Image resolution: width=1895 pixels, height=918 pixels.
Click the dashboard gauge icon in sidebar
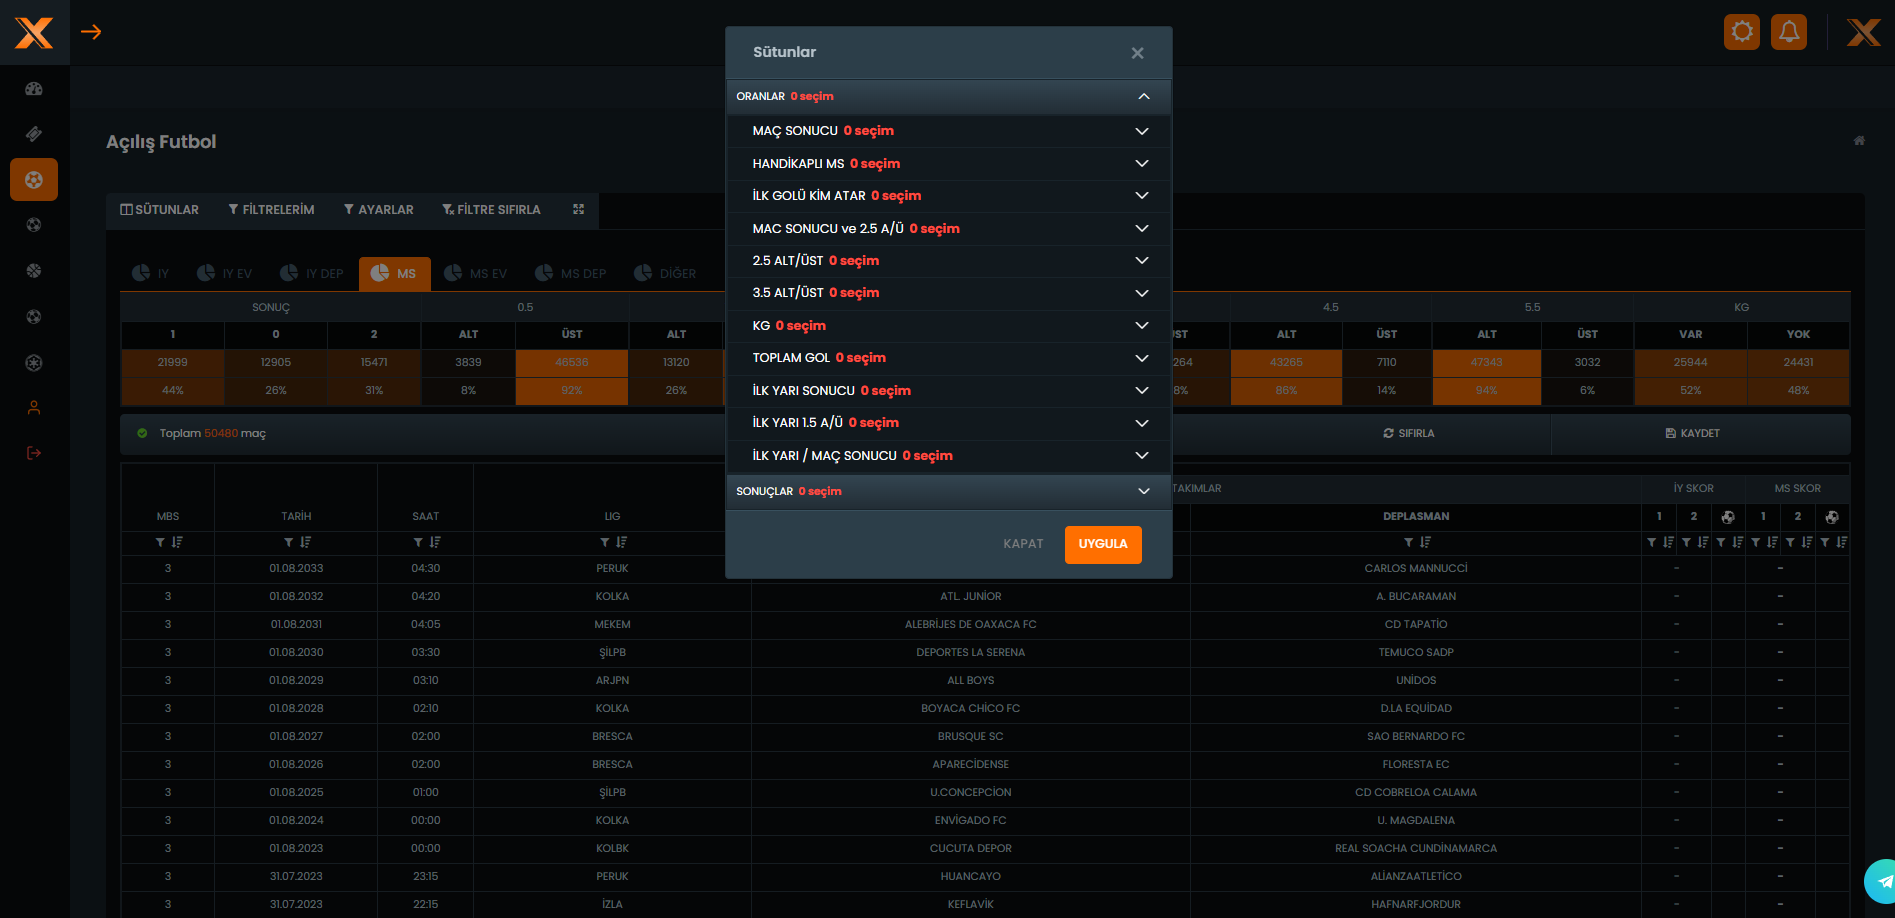[x=34, y=89]
